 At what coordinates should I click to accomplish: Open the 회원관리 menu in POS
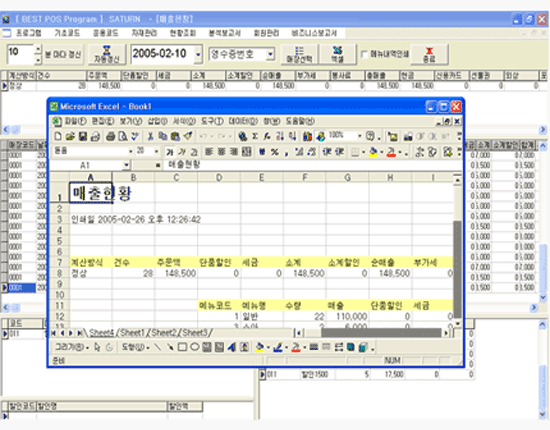266,33
